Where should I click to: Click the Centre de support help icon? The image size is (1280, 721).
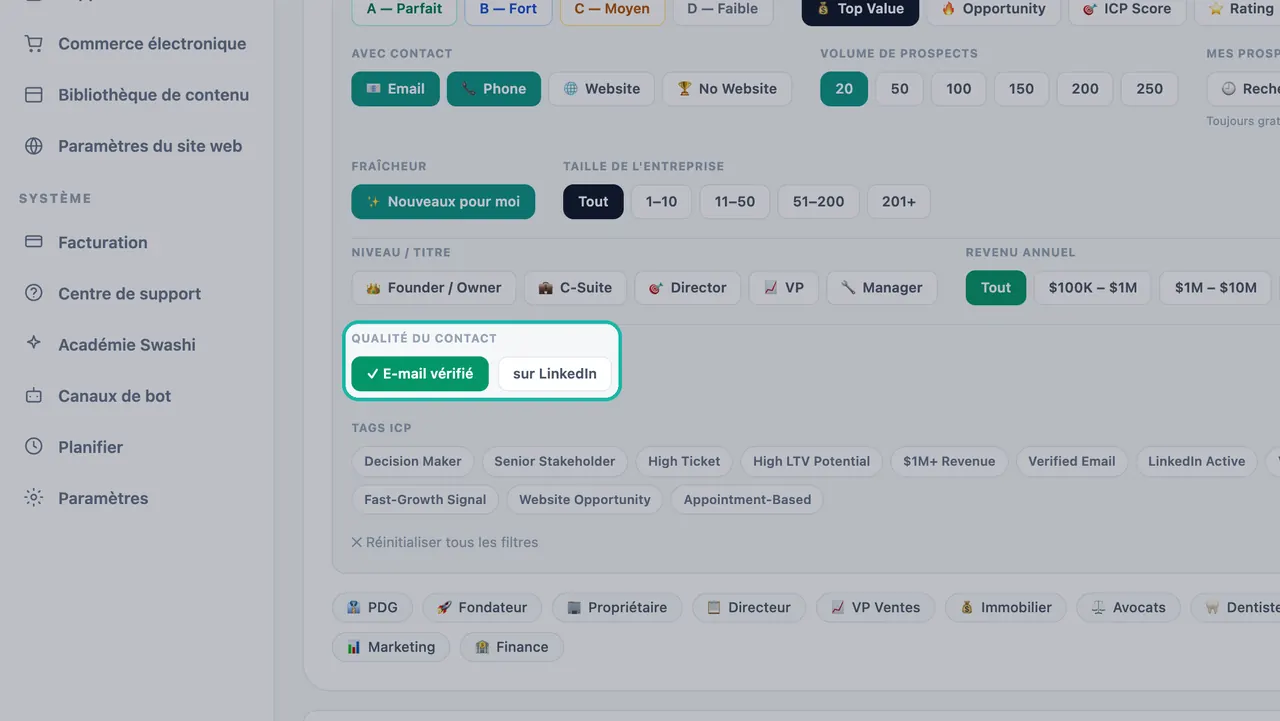(34, 293)
